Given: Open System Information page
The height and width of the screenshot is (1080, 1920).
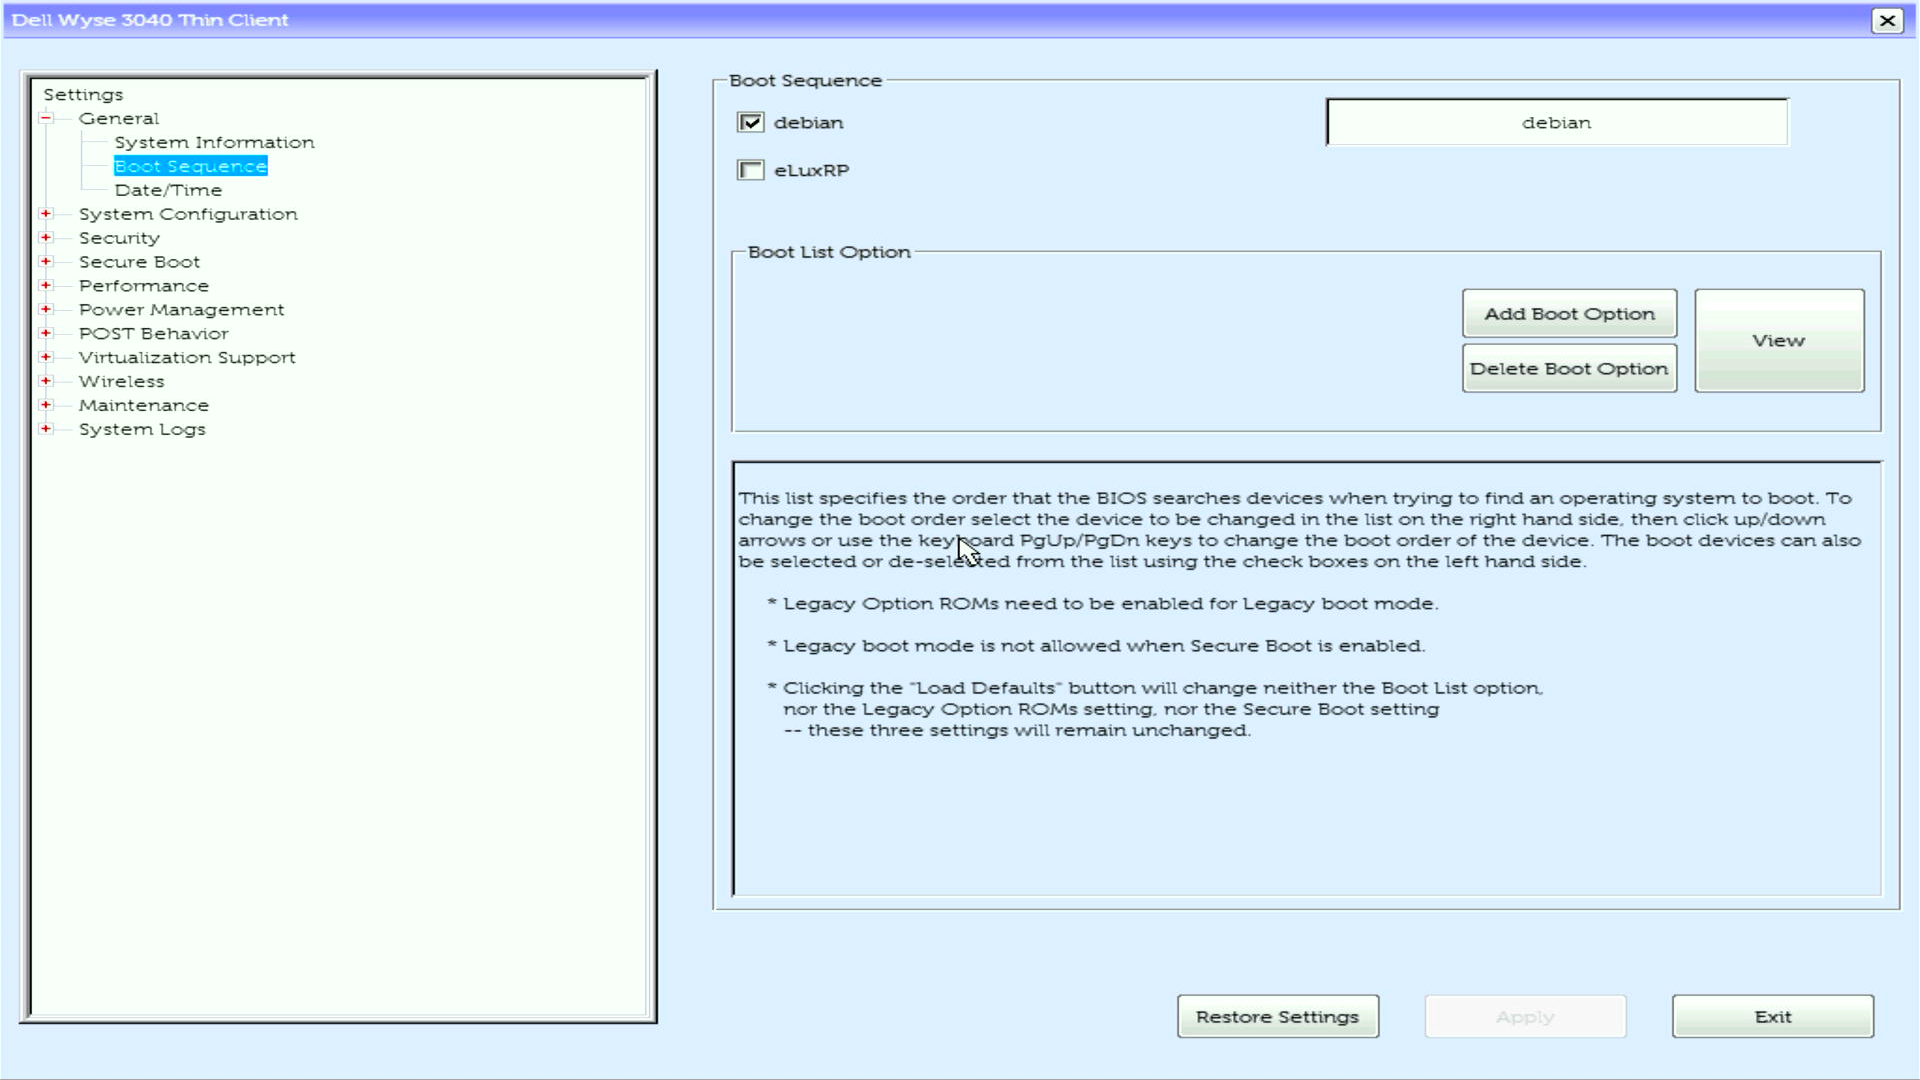Looking at the screenshot, I should (x=214, y=142).
